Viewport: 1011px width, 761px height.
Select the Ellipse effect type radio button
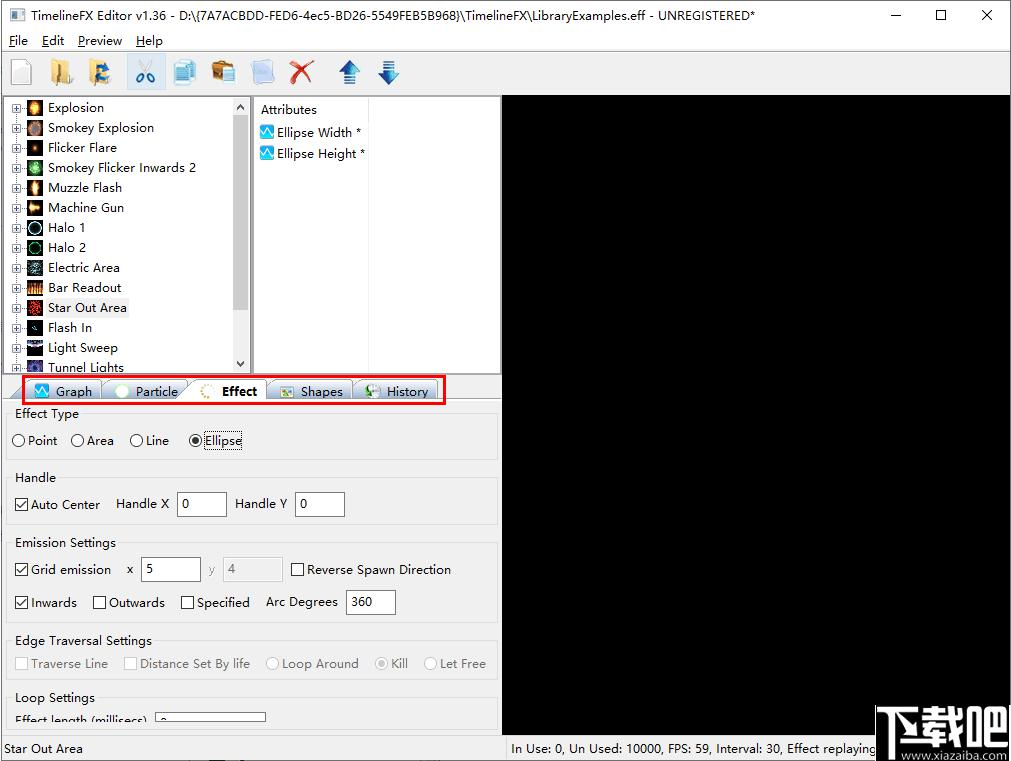(195, 440)
